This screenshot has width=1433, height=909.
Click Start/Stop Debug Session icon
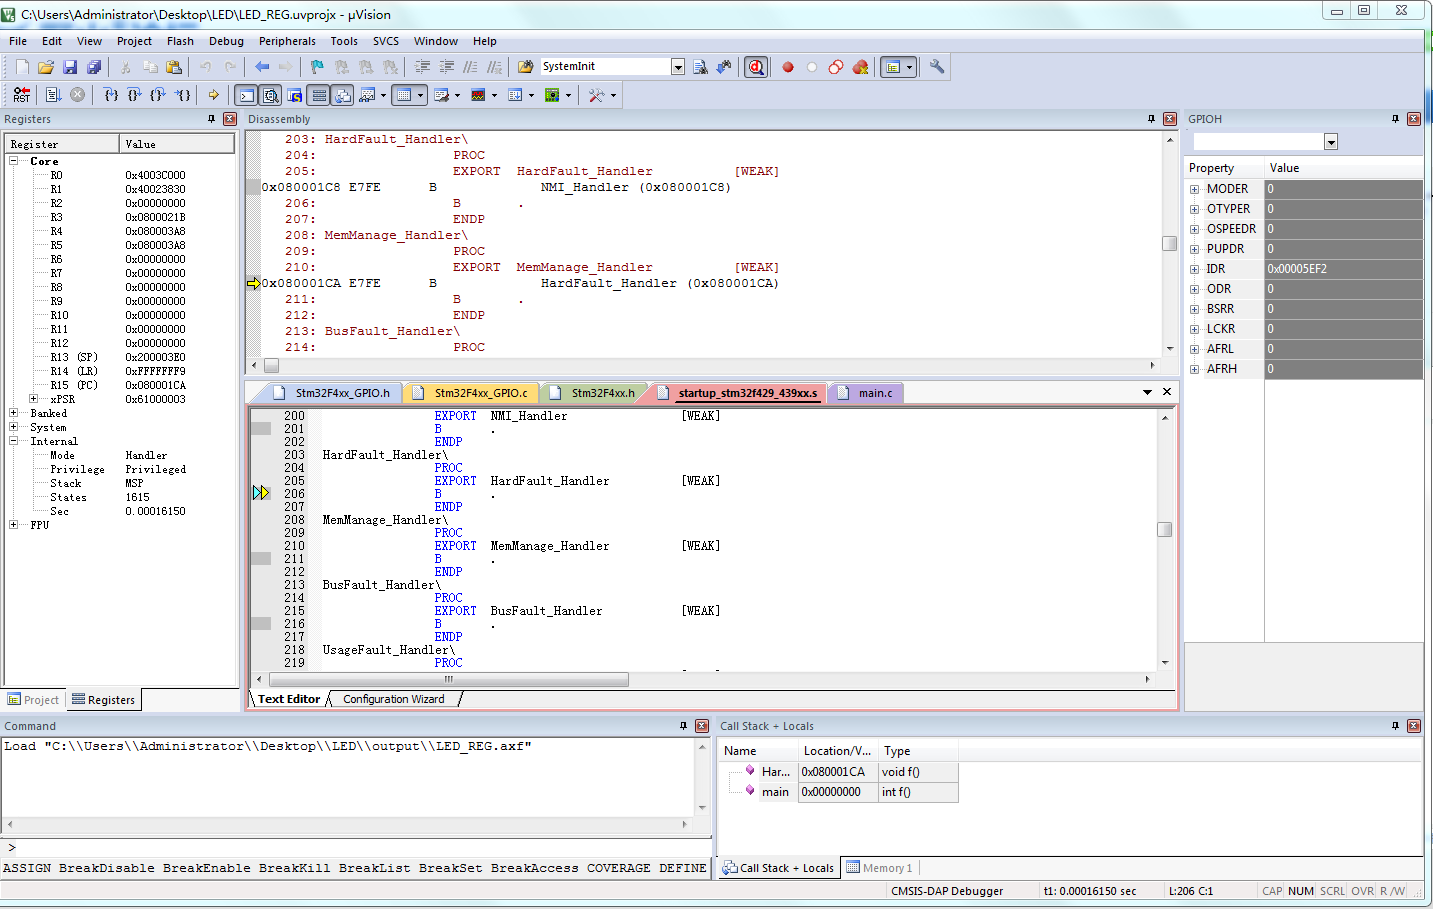(756, 67)
